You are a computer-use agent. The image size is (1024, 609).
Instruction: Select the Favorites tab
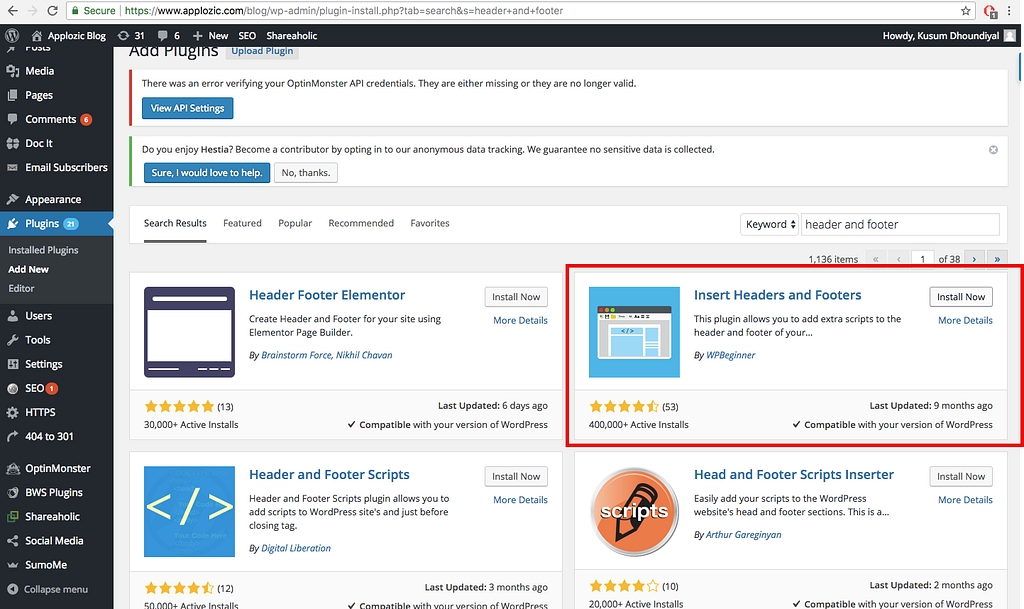430,223
